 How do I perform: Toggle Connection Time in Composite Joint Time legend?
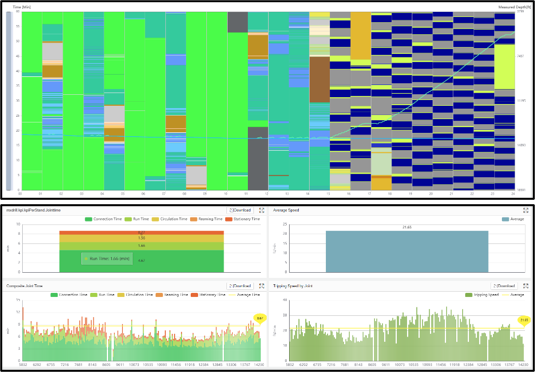[x=68, y=295]
